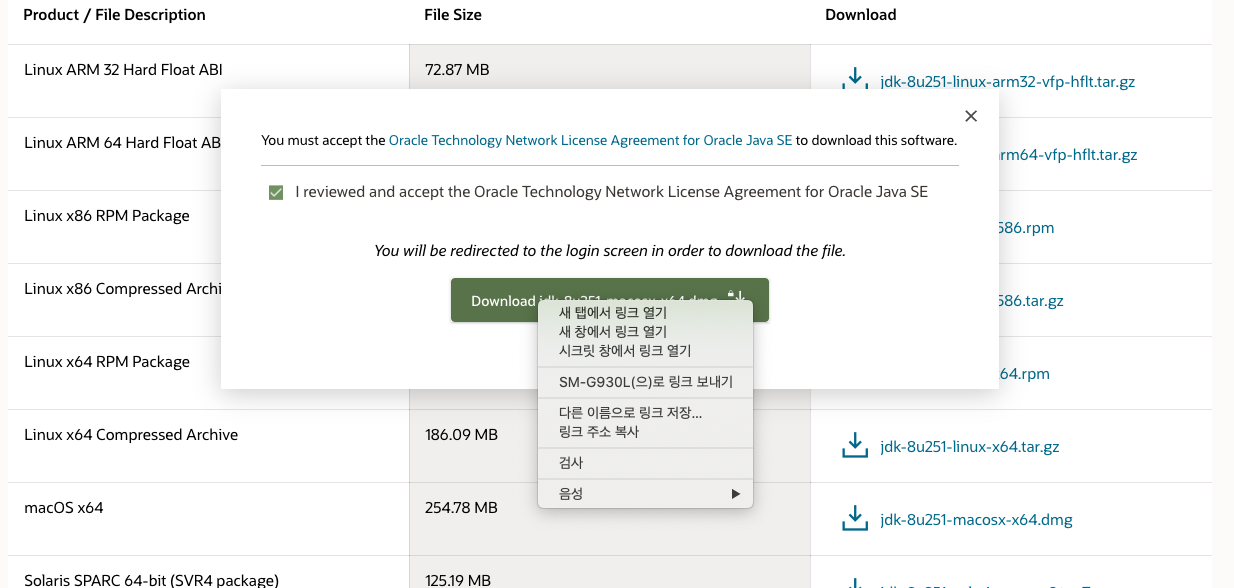This screenshot has width=1234, height=588.
Task: Click download icon for jdk-8u251-macosx-x64.dmg
Action: 855,518
